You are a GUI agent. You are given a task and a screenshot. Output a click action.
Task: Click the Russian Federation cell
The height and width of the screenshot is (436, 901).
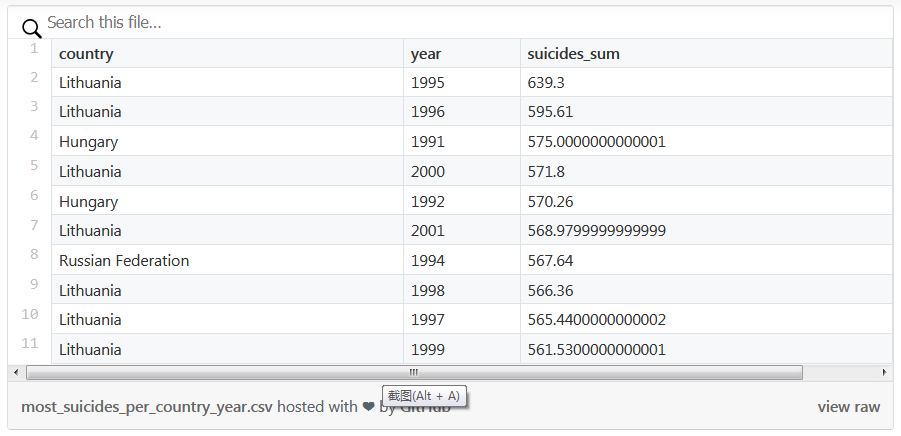[124, 261]
